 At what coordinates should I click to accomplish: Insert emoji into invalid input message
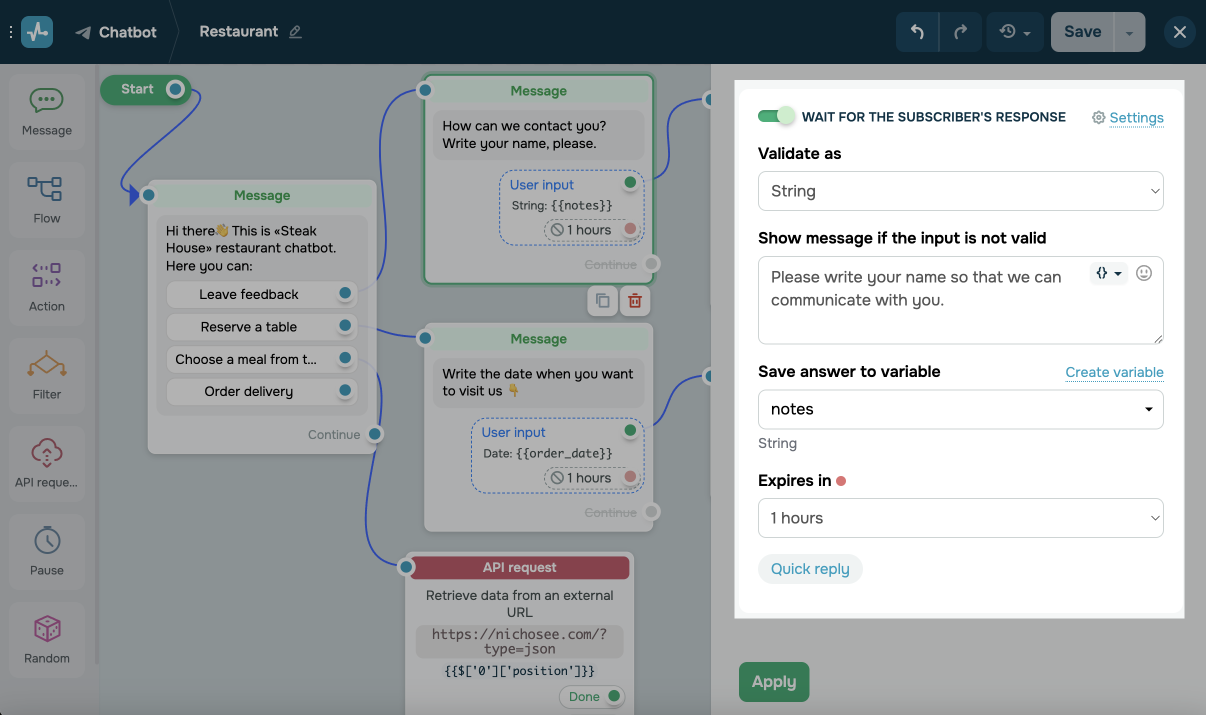point(1144,273)
